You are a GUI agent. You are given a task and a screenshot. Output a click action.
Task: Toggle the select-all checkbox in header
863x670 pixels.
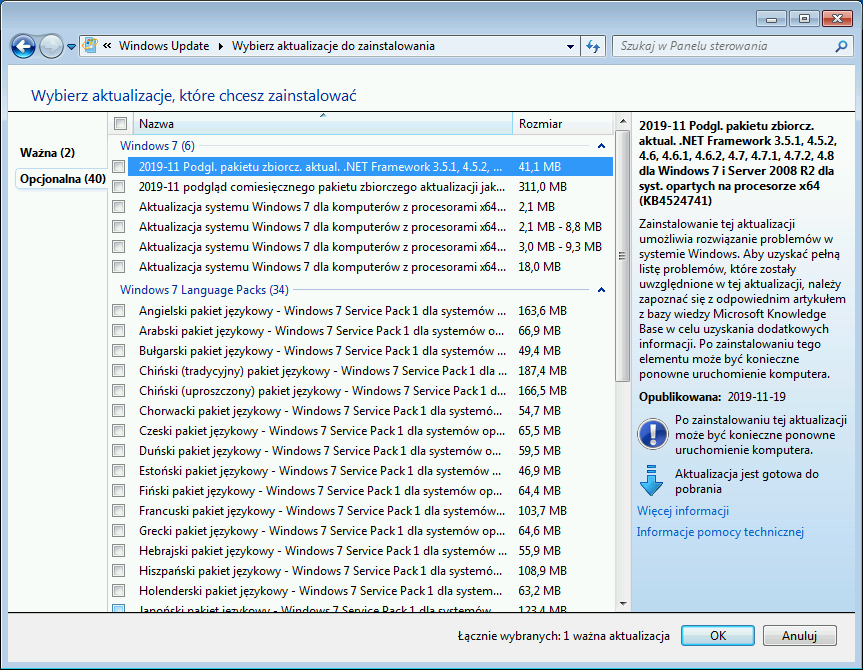tap(121, 123)
